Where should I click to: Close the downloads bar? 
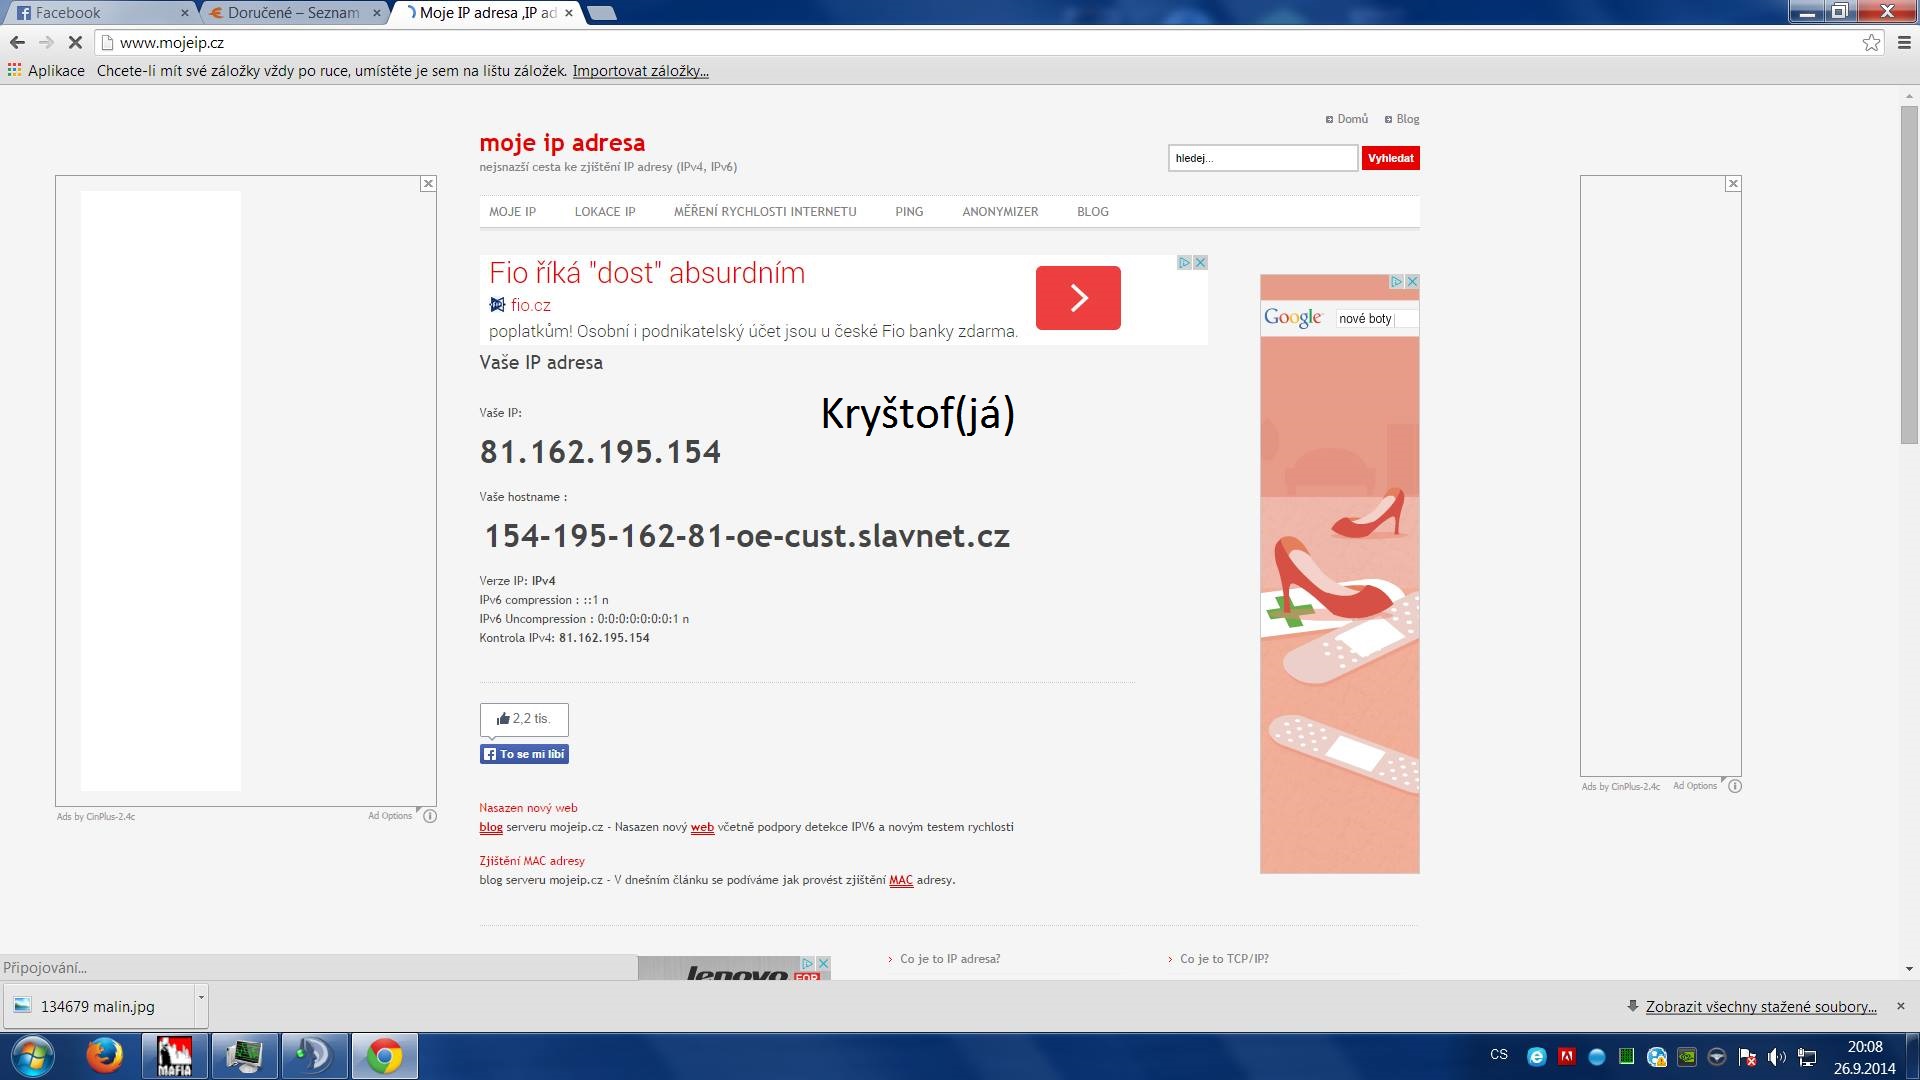pyautogui.click(x=1901, y=1006)
